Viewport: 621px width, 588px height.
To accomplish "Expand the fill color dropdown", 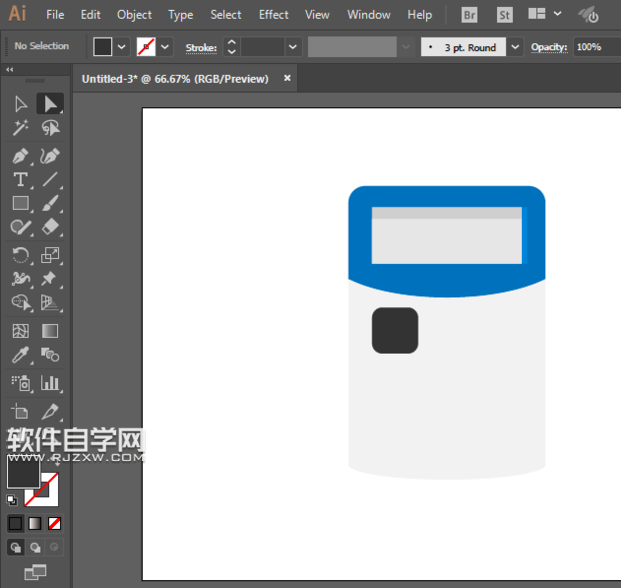I will (x=122, y=47).
